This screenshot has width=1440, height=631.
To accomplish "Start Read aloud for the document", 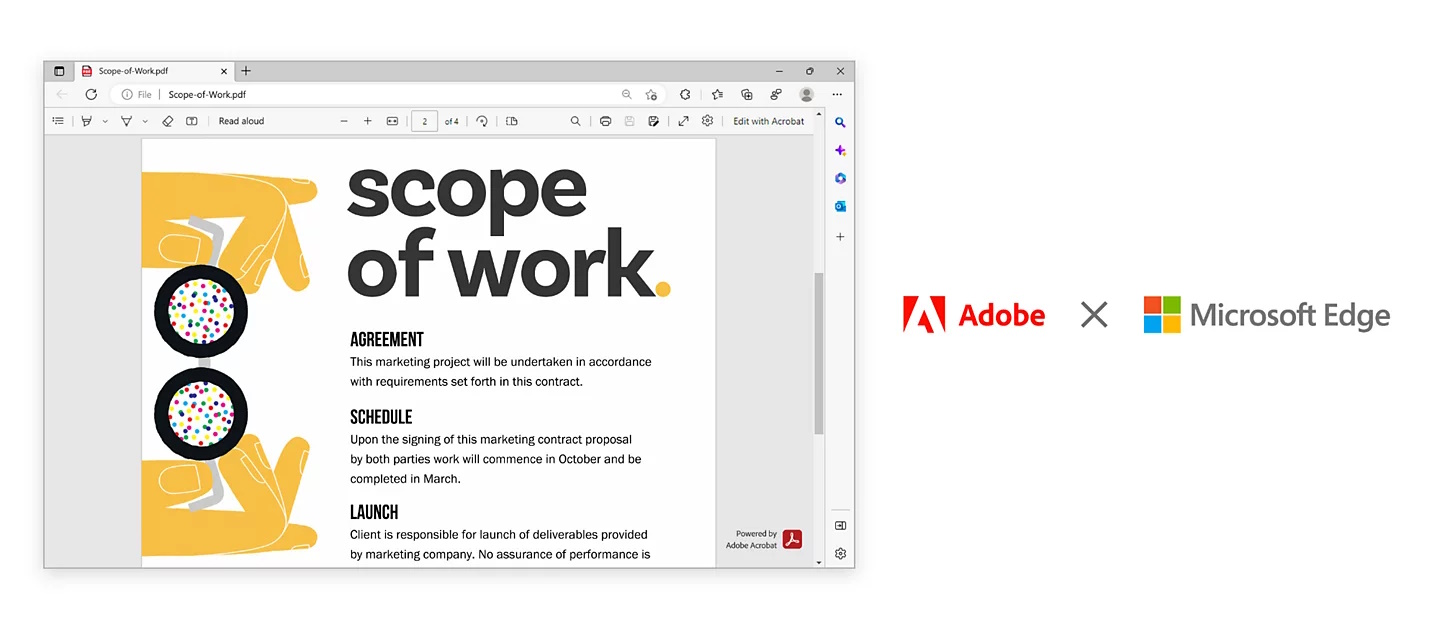I will 240,121.
